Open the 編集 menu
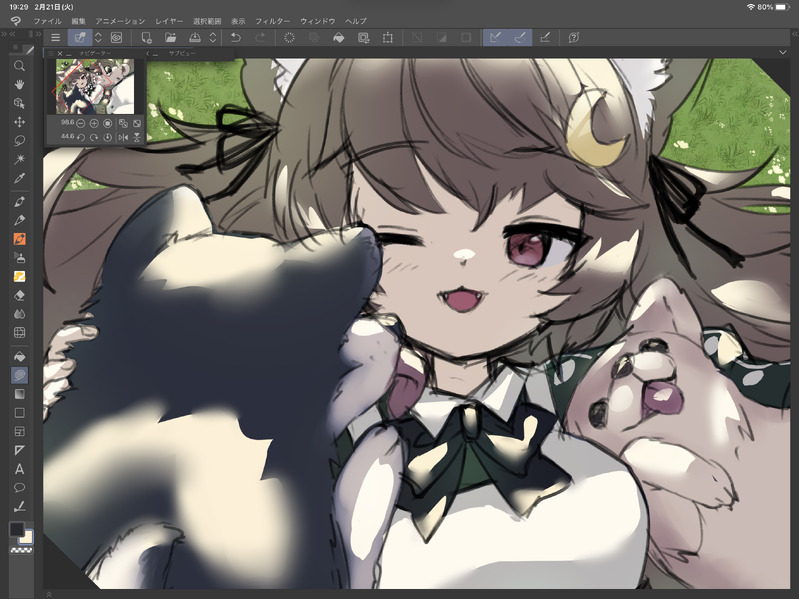Viewport: 799px width, 599px height. coord(78,21)
